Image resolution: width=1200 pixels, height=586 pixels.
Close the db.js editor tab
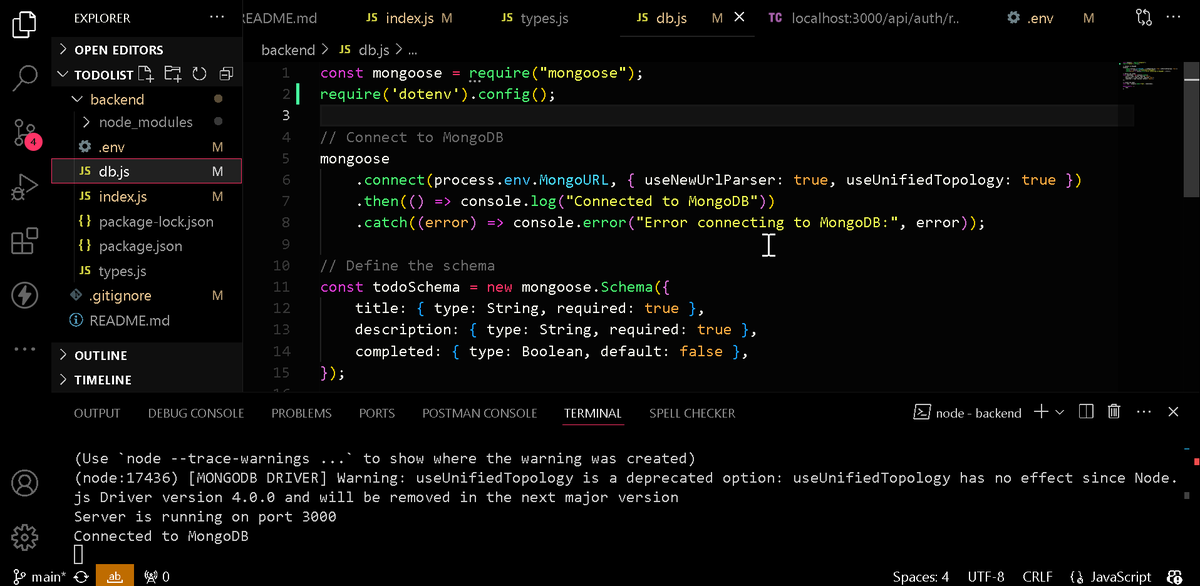pyautogui.click(x=739, y=18)
